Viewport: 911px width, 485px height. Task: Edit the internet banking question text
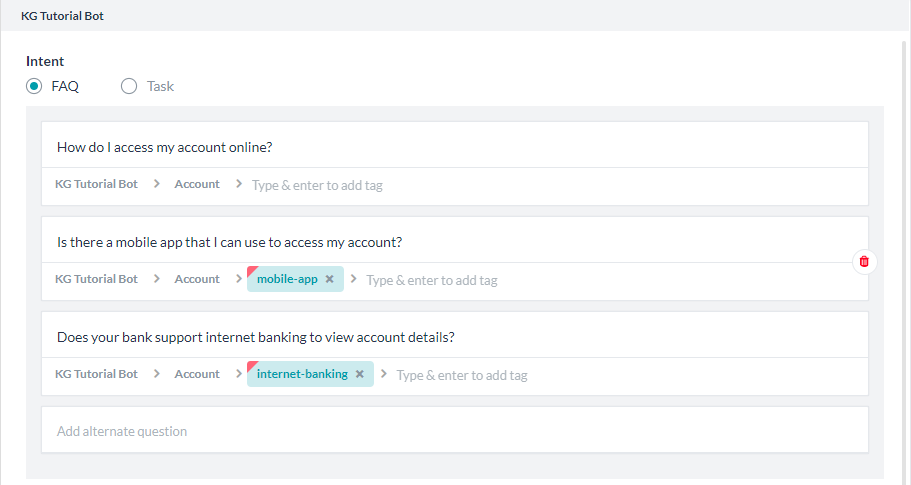point(256,337)
